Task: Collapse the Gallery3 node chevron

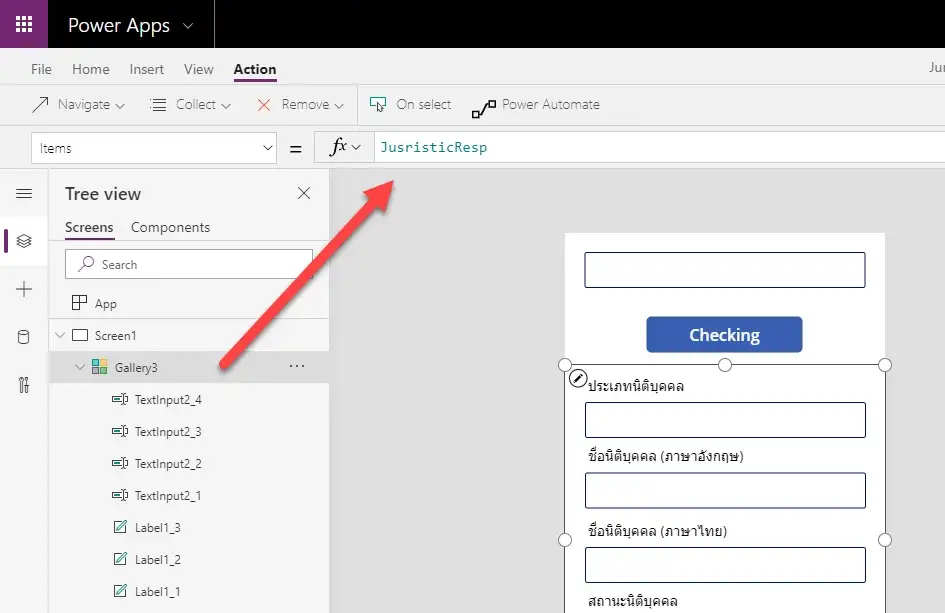Action: coord(80,367)
